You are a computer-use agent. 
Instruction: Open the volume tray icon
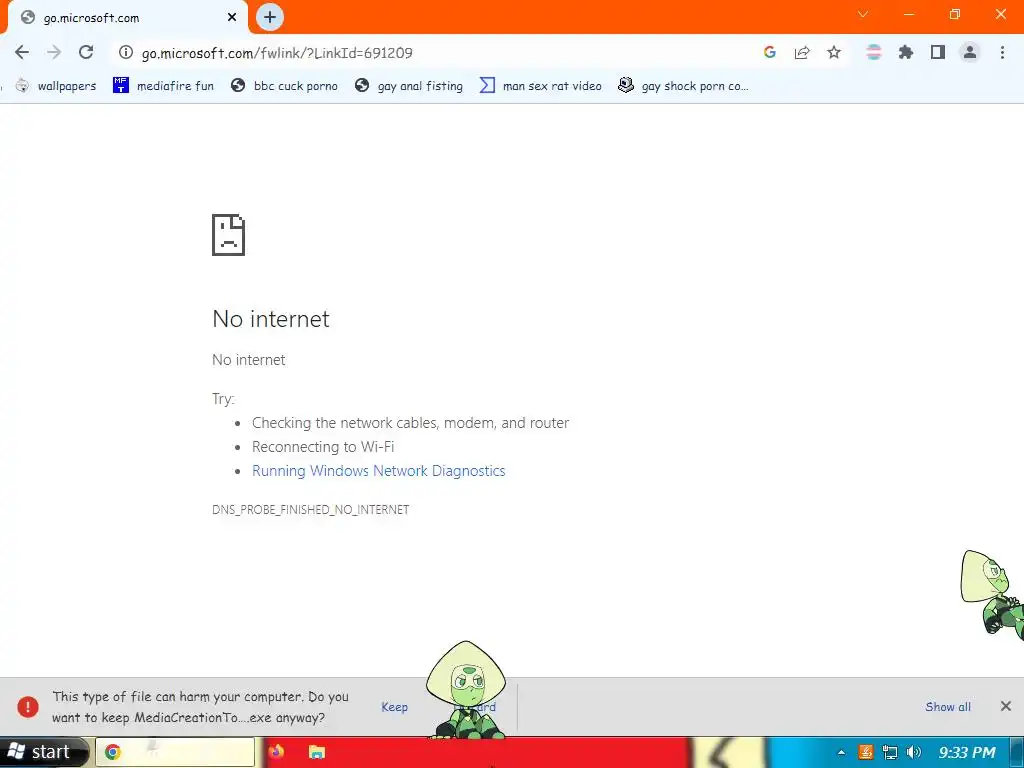click(x=914, y=752)
